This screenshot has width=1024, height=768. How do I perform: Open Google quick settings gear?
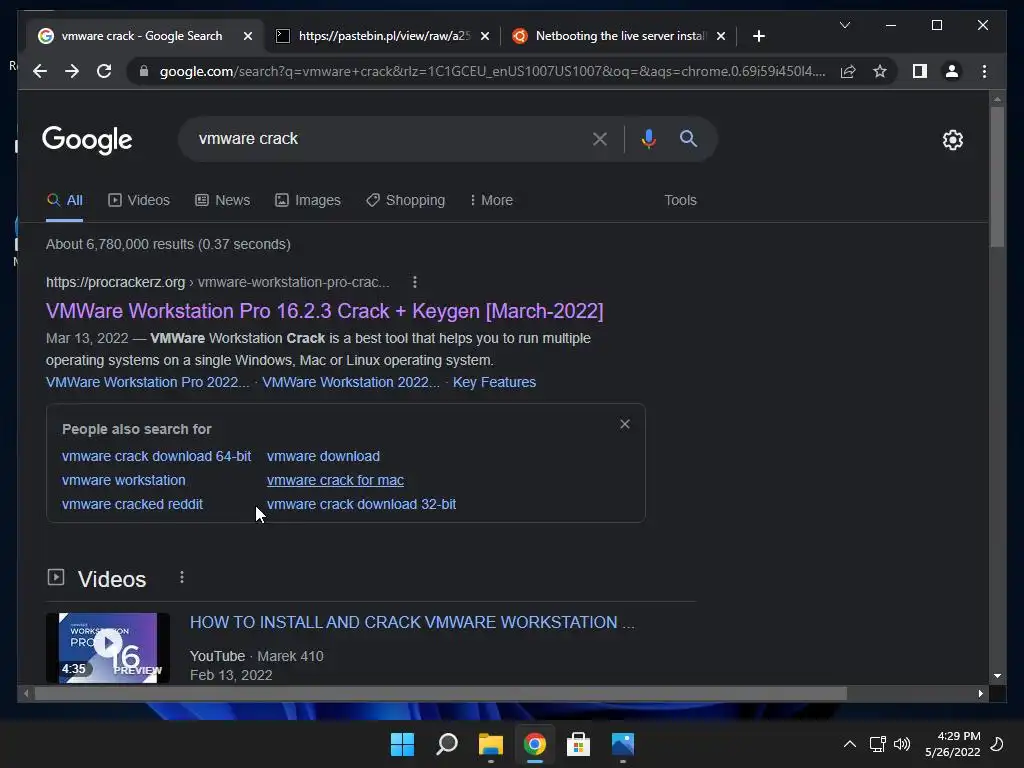[953, 140]
